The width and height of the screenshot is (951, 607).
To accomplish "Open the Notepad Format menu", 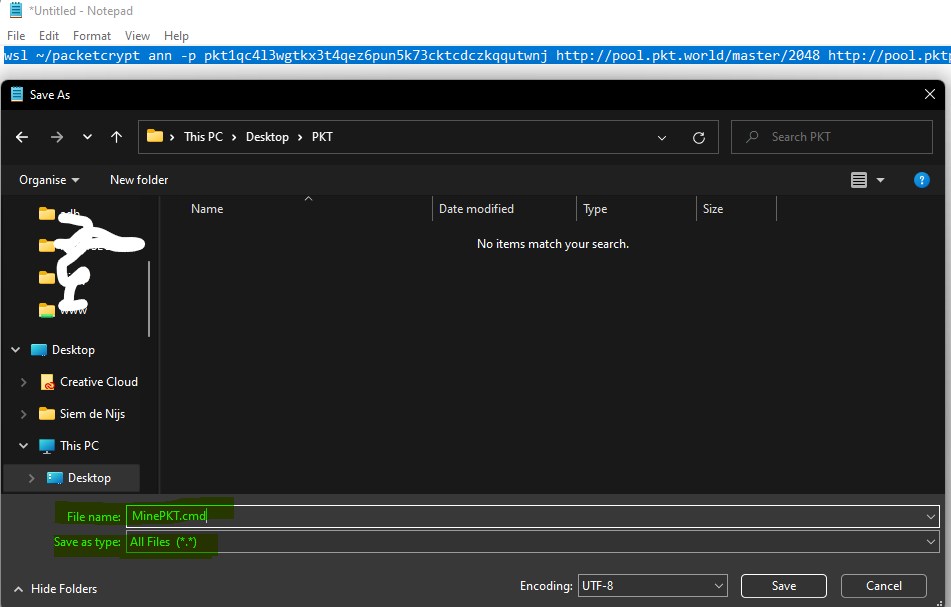I will coord(92,36).
